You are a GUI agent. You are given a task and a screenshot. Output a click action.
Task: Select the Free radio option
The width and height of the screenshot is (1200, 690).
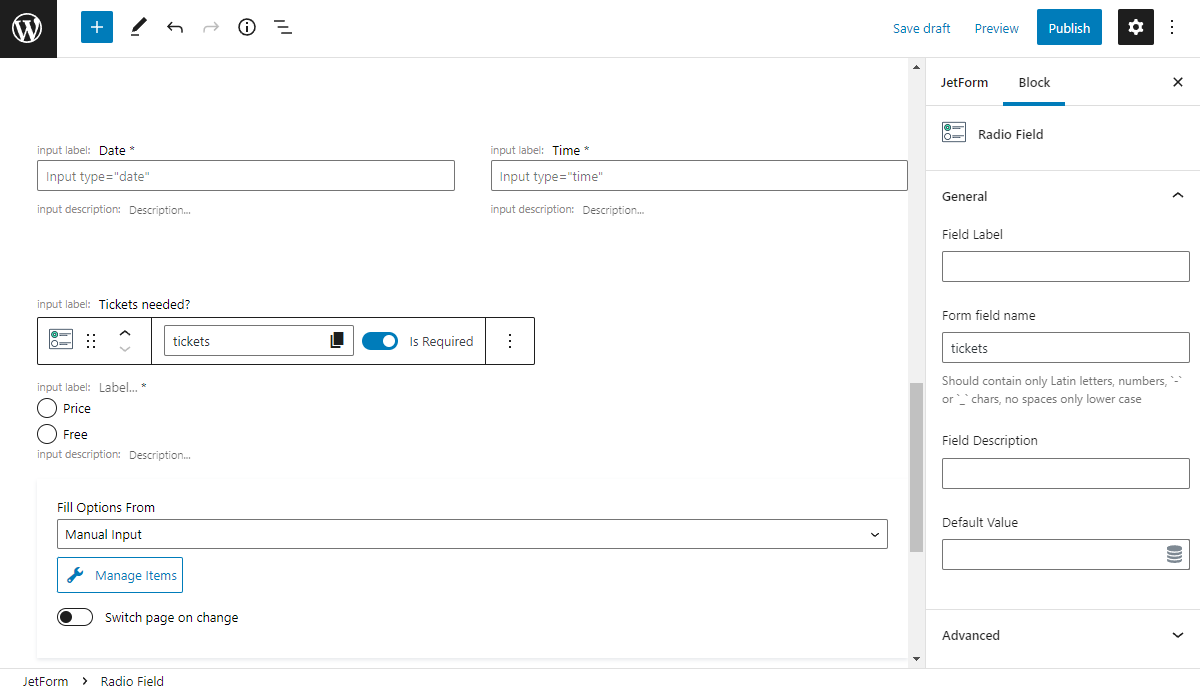pyautogui.click(x=46, y=433)
